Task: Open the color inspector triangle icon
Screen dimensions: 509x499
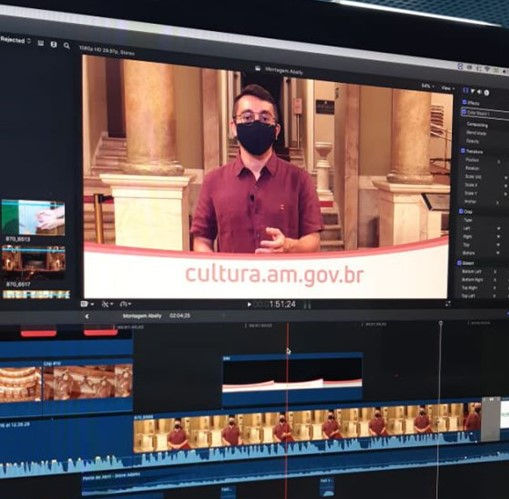Action: (473, 91)
